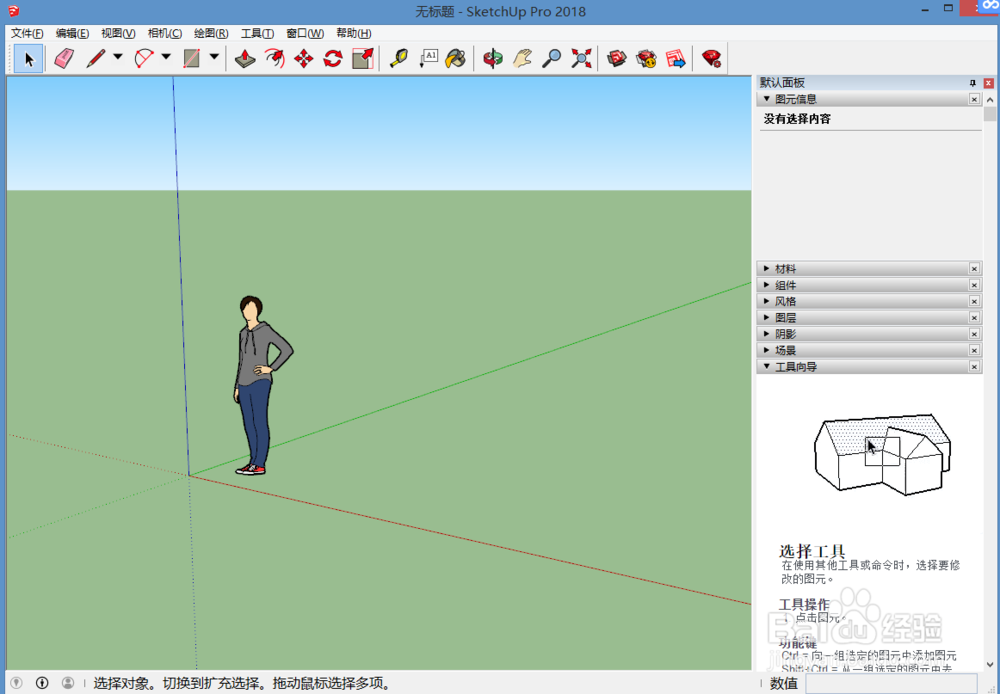This screenshot has height=694, width=1000.
Task: Close the 工具向导 panel section
Action: pyautogui.click(x=974, y=366)
